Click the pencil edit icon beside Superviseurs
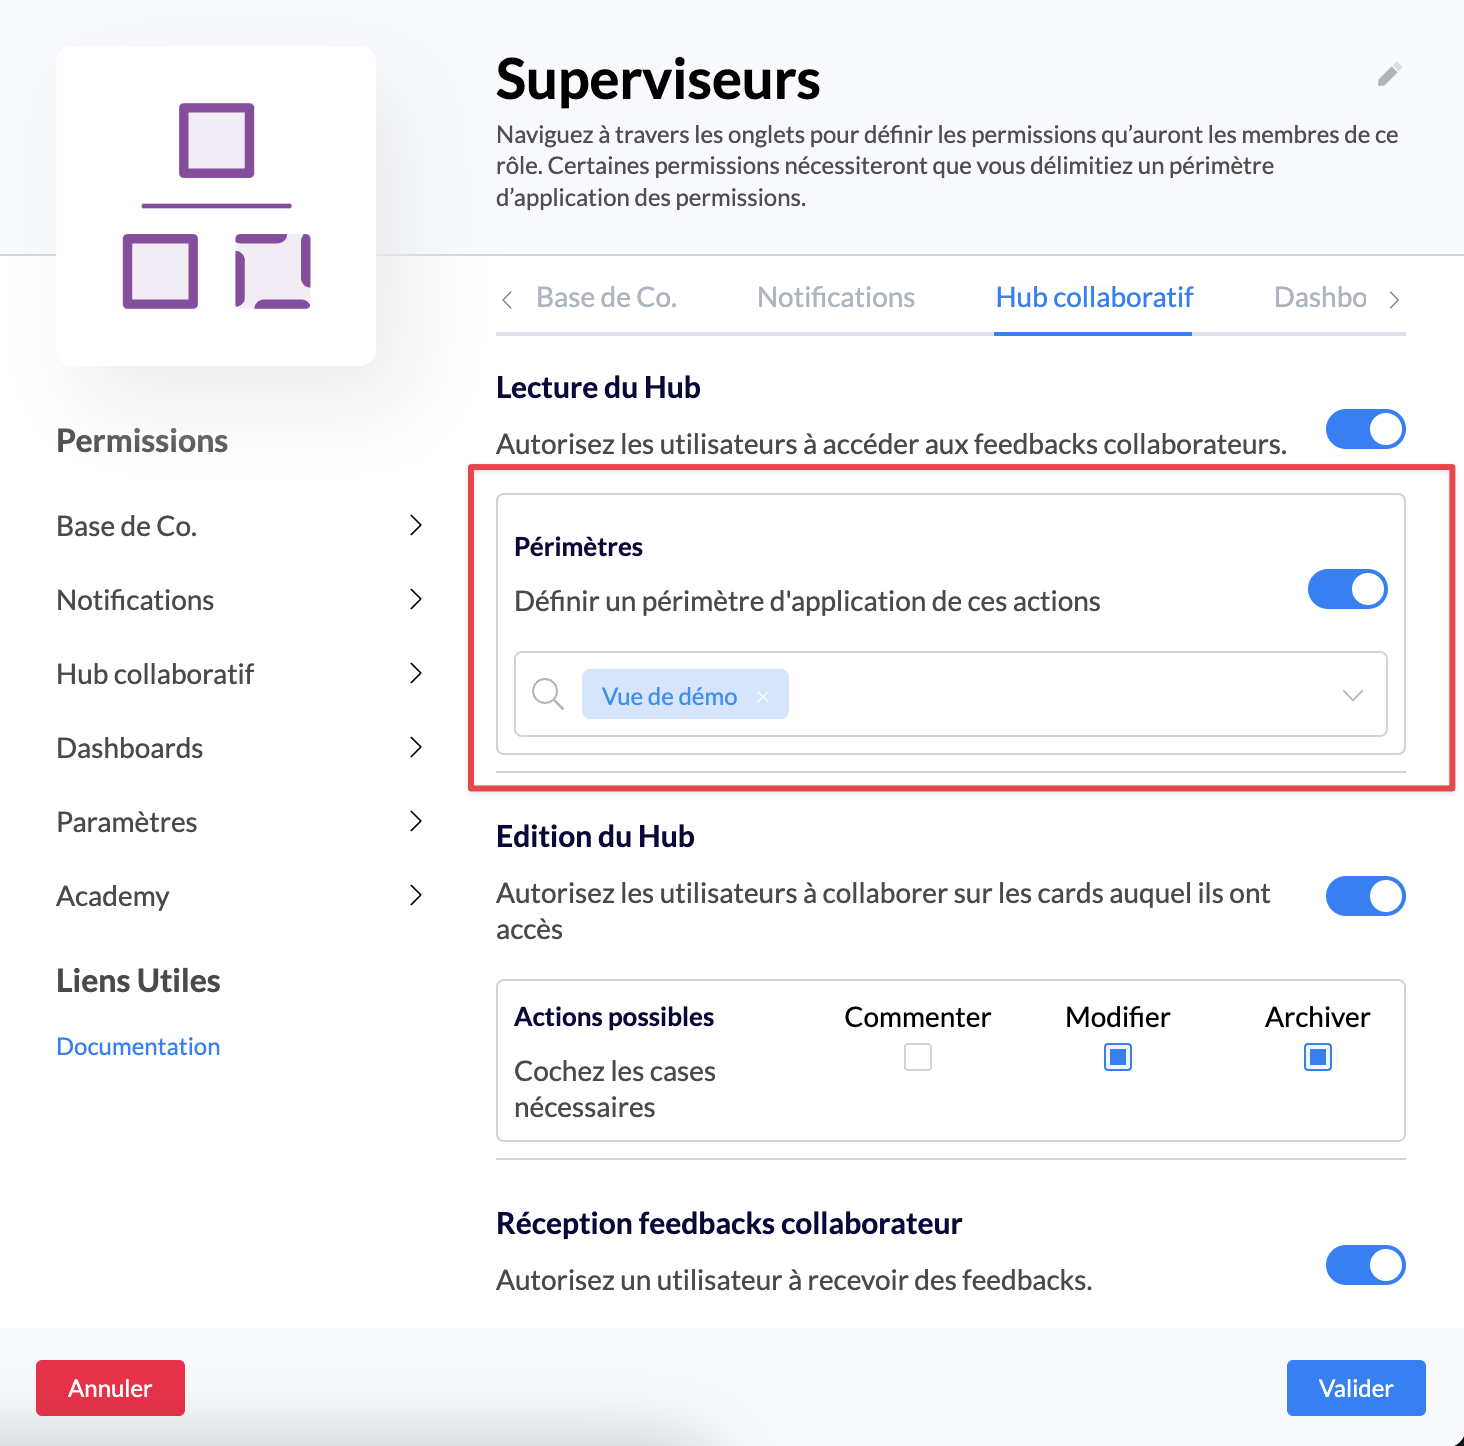The height and width of the screenshot is (1446, 1464). [x=1389, y=75]
